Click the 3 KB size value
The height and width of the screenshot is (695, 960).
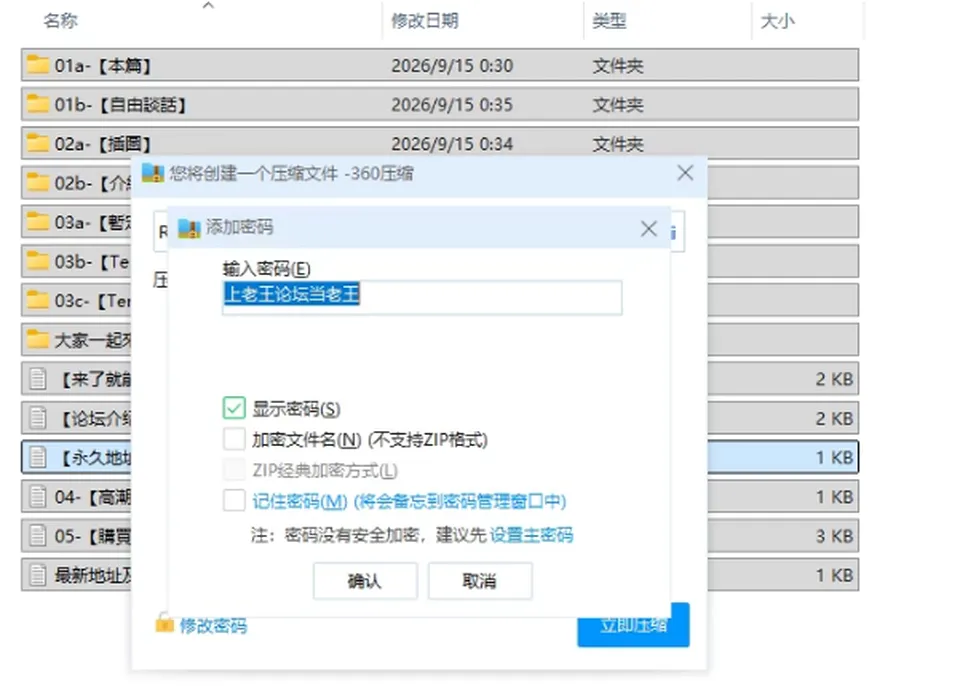click(x=834, y=536)
